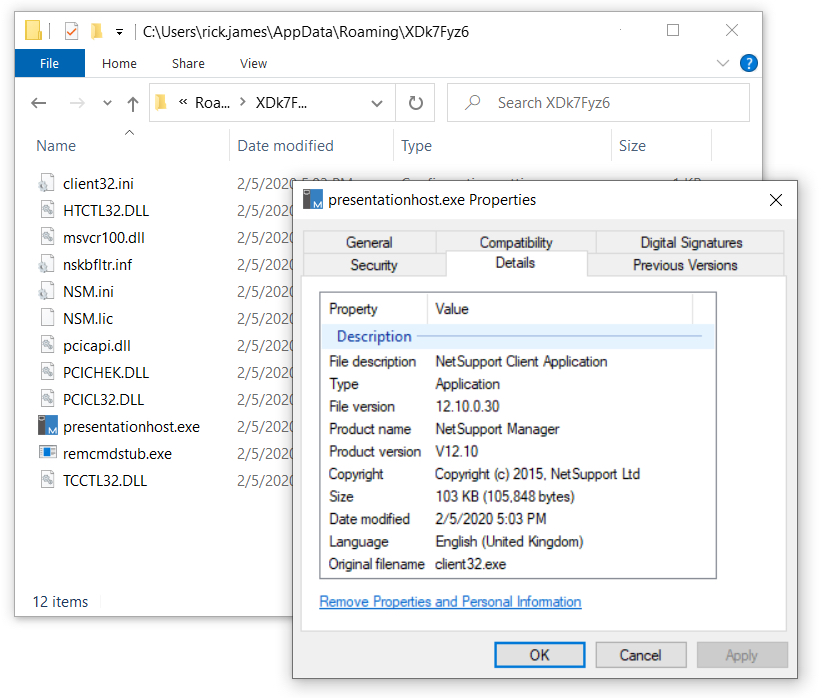Click the Value column header
The height and width of the screenshot is (698, 827).
pos(560,309)
